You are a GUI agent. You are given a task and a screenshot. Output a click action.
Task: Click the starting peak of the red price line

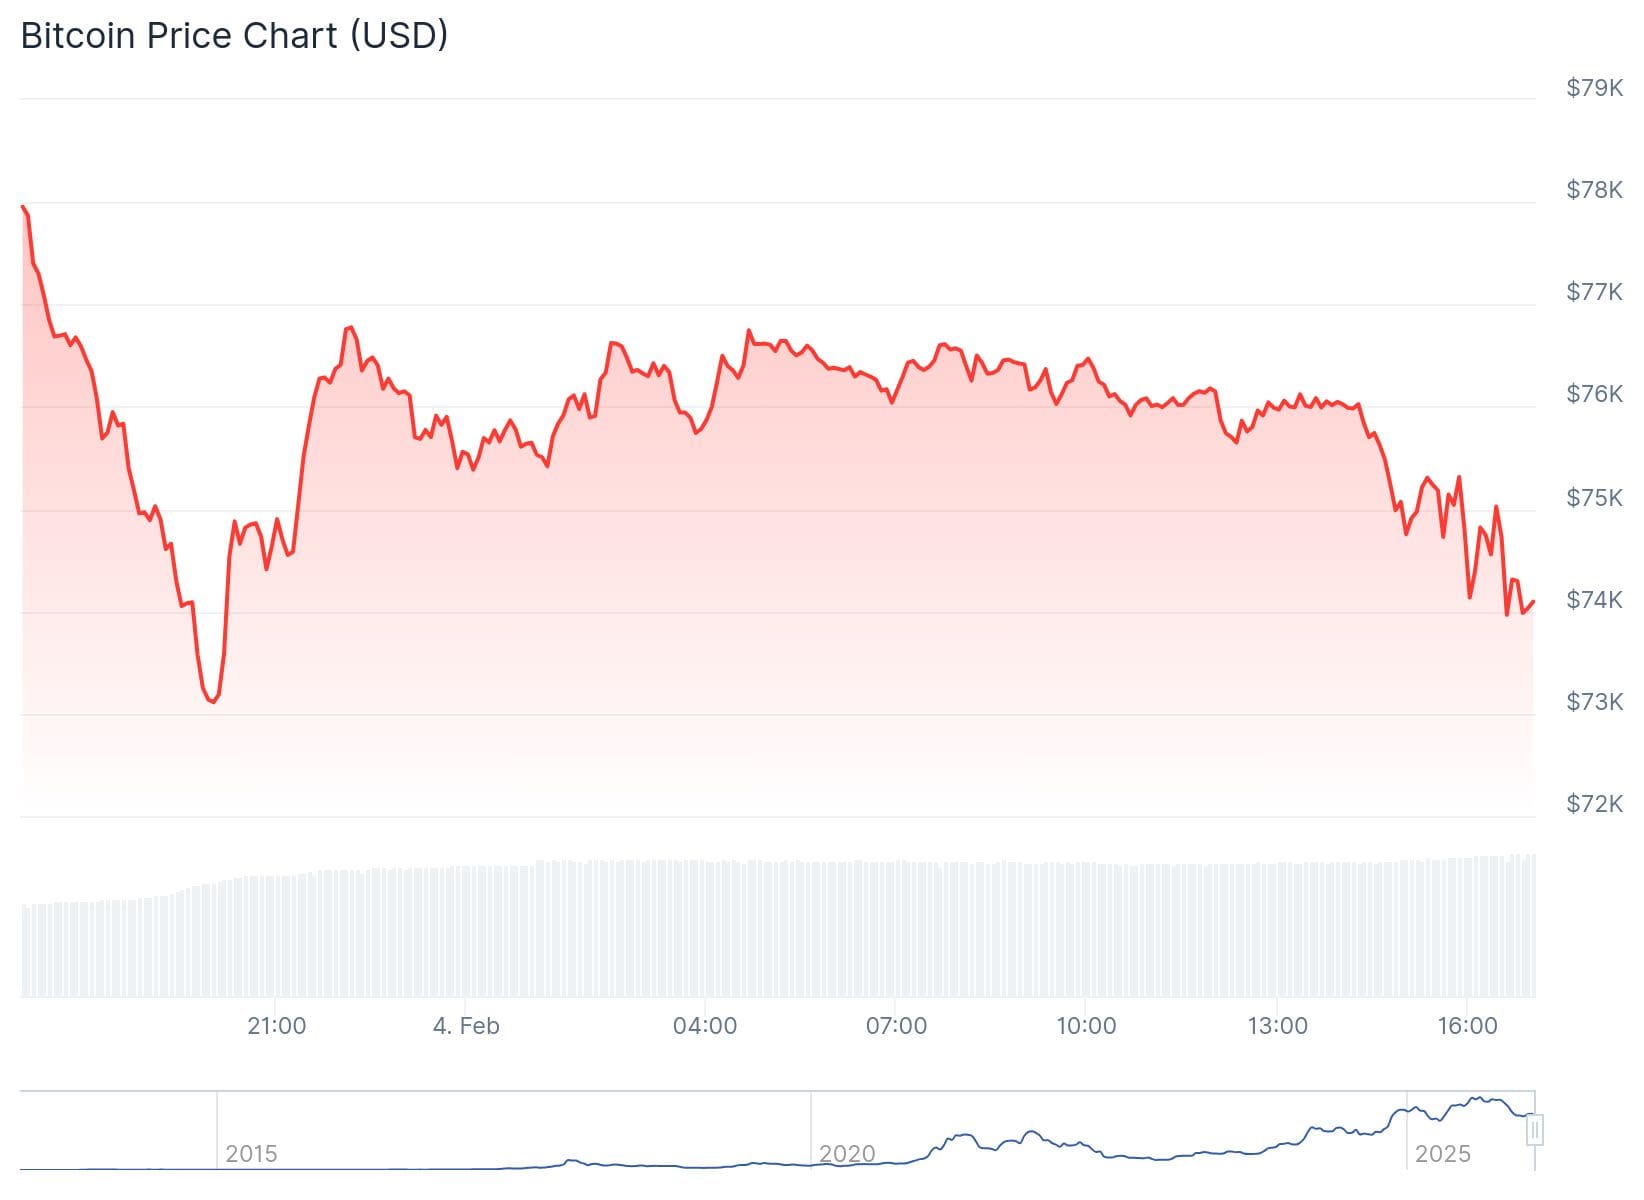[22, 206]
